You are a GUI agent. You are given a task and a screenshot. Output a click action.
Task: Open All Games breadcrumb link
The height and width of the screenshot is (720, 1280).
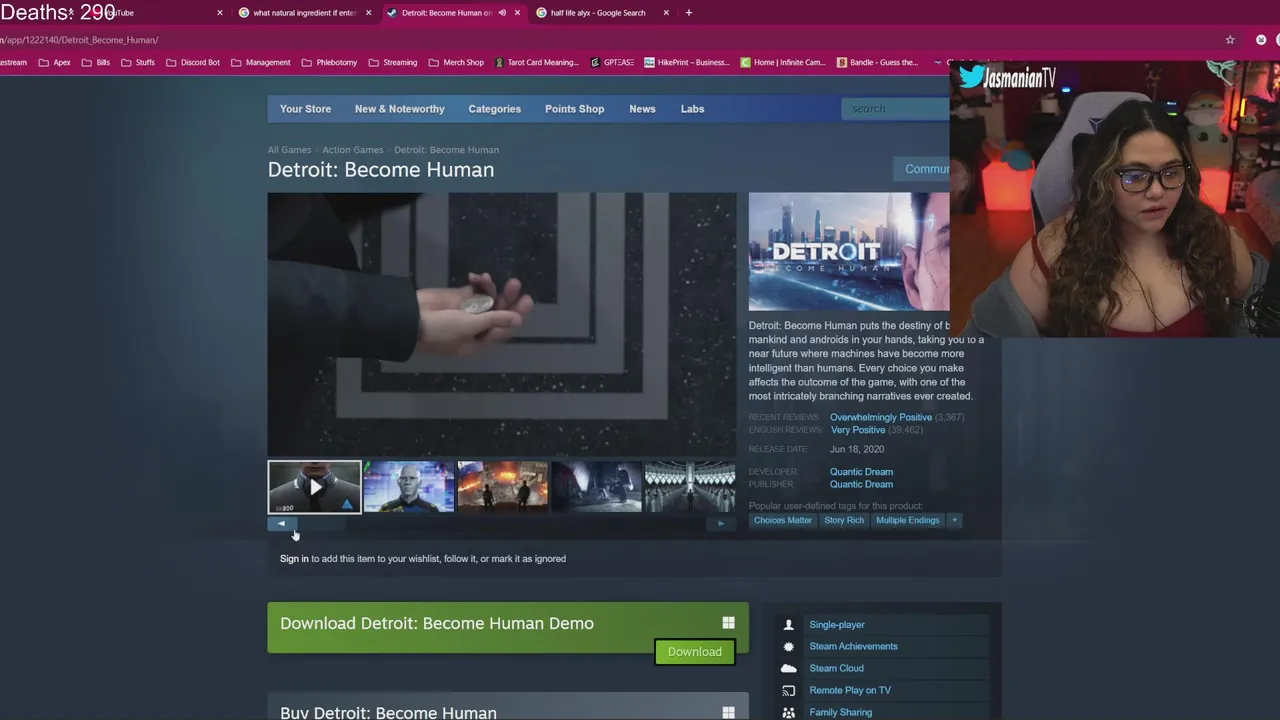click(289, 150)
